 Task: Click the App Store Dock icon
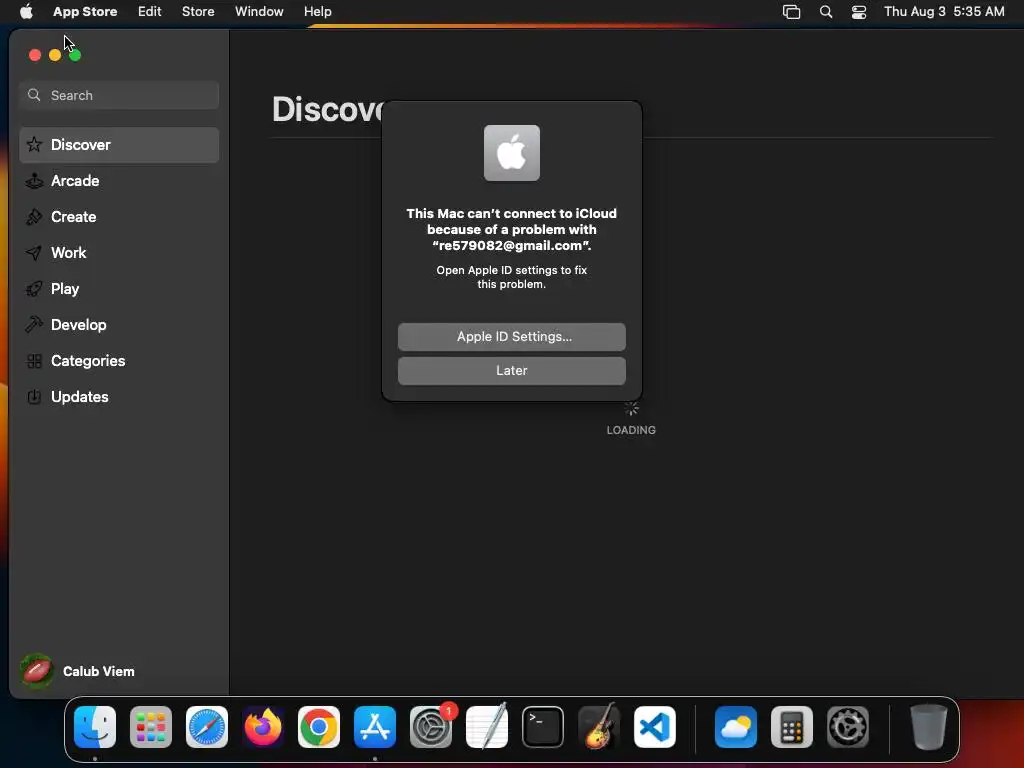[375, 727]
